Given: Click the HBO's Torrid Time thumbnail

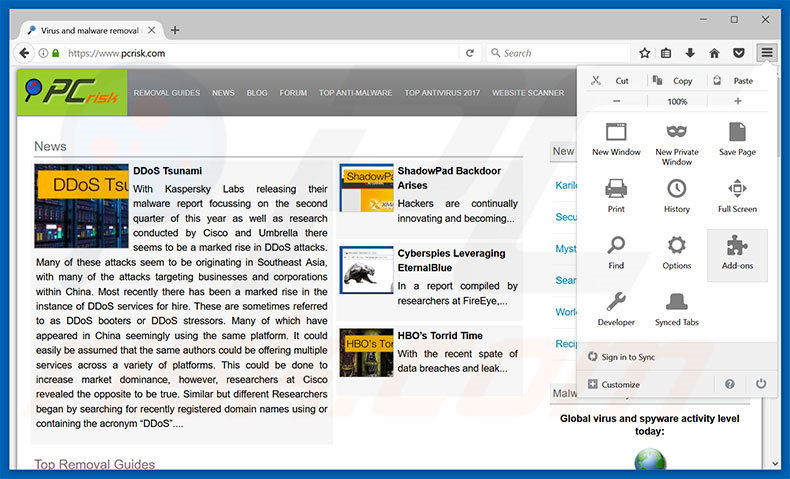Looking at the screenshot, I should point(366,353).
